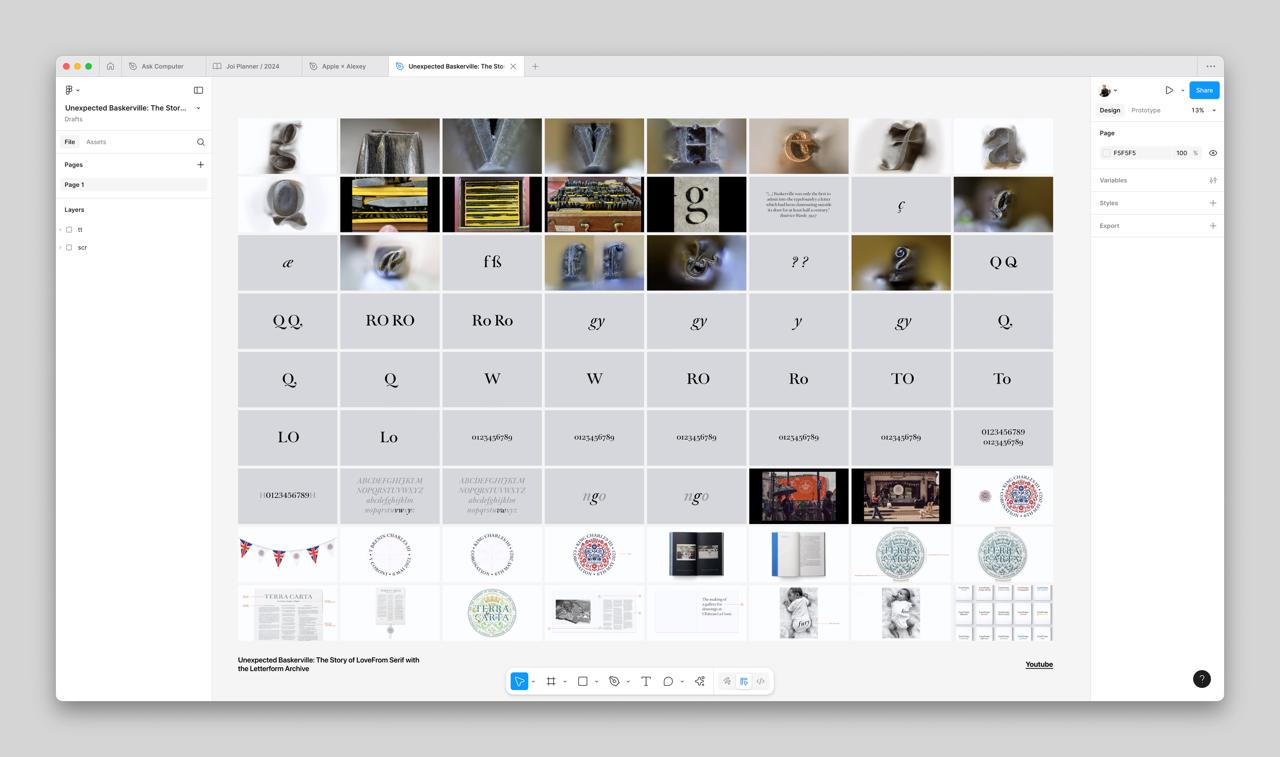
Task: Click the blue Share button
Action: click(x=1204, y=90)
